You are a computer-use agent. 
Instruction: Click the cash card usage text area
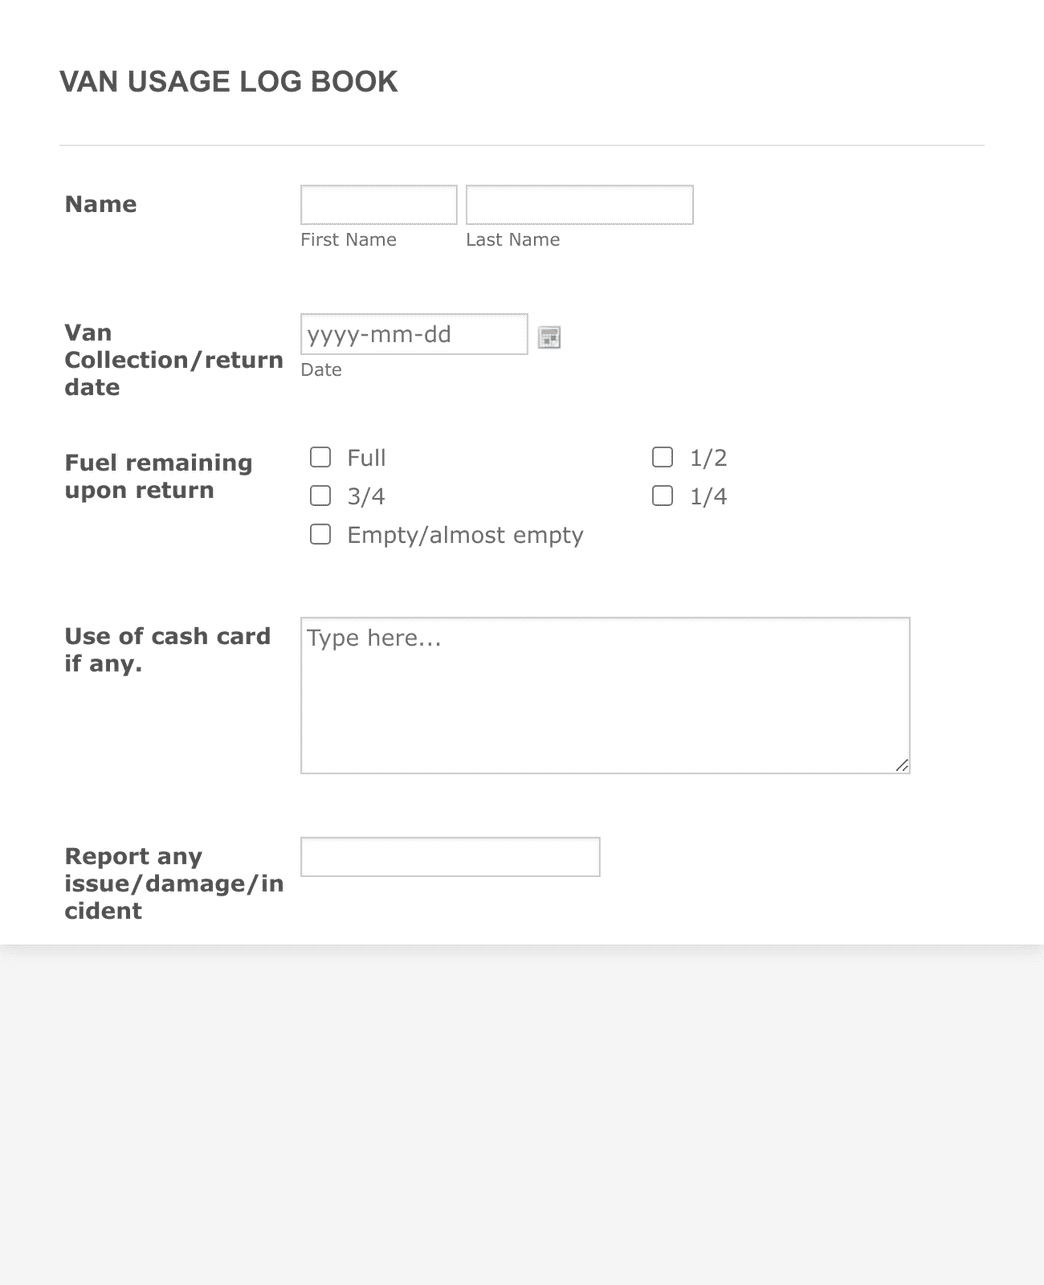pyautogui.click(x=604, y=694)
